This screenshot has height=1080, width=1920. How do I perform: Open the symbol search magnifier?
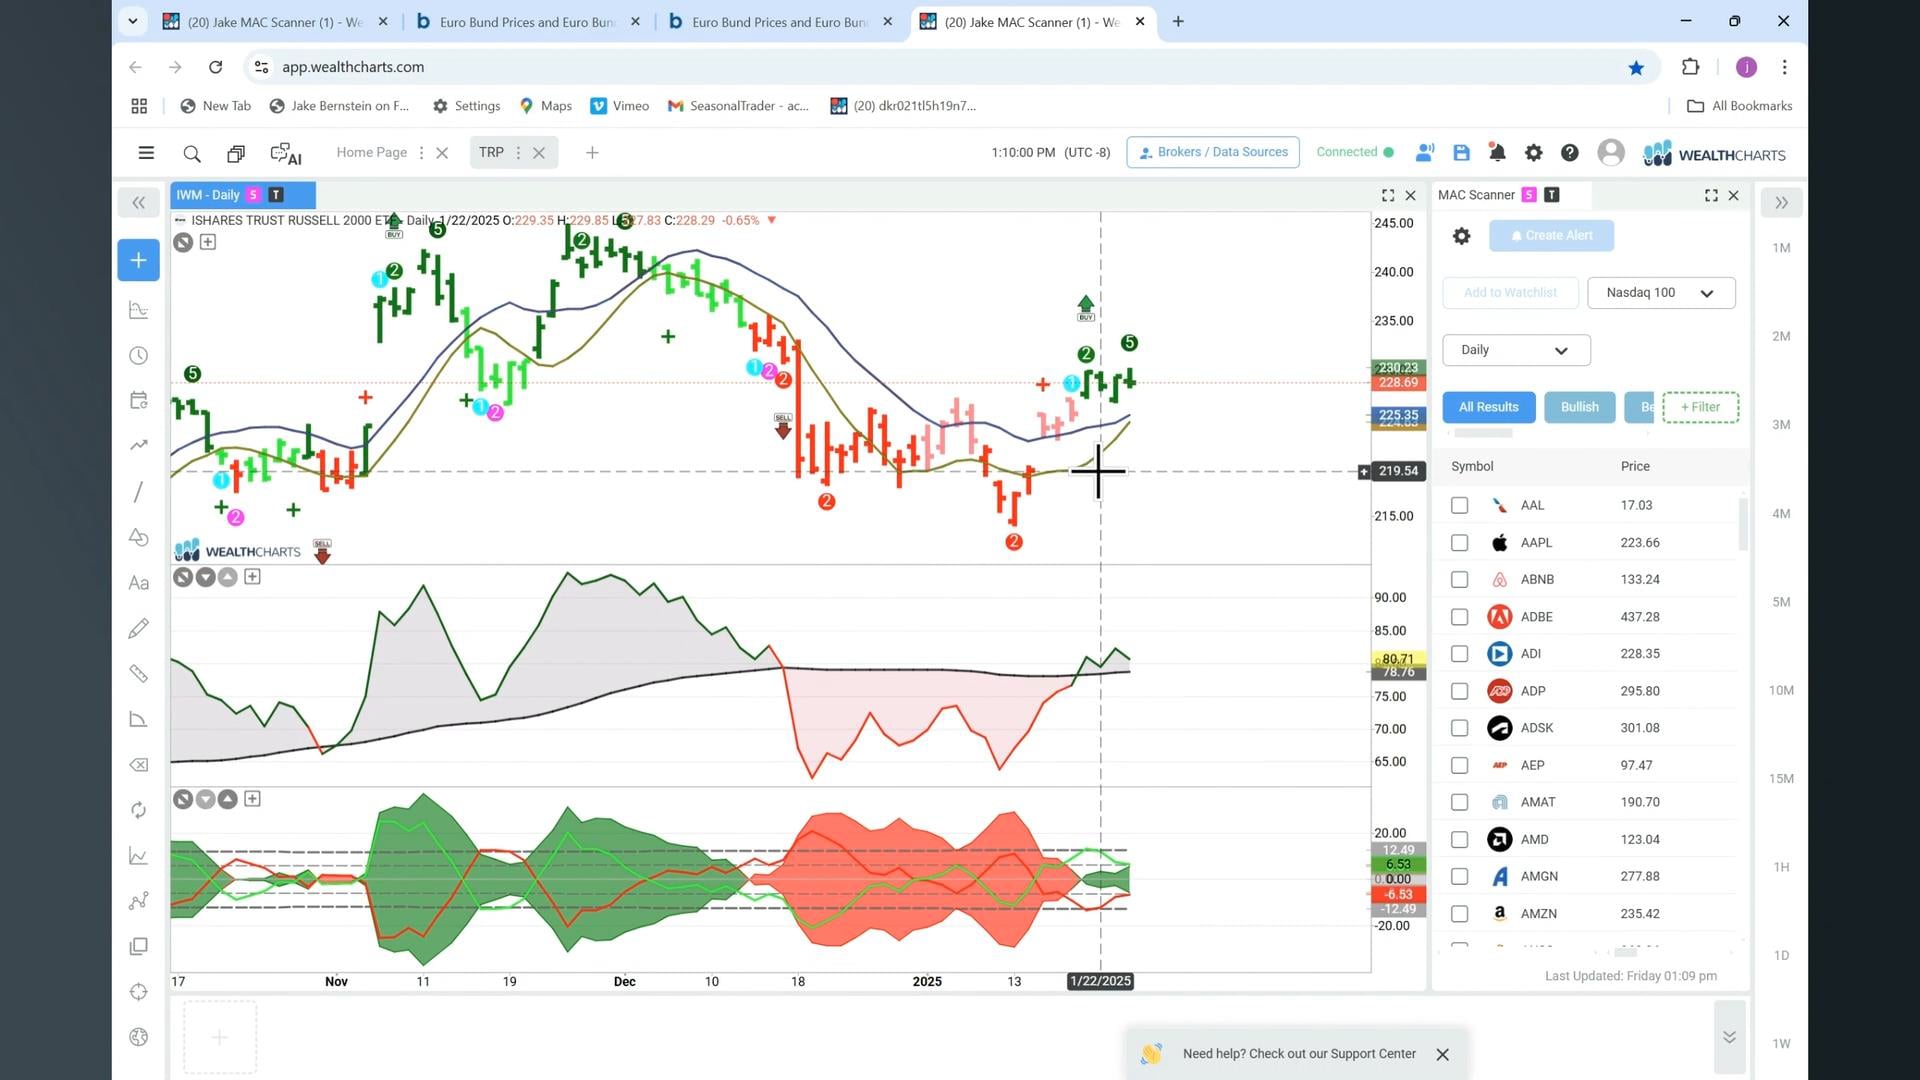[192, 153]
